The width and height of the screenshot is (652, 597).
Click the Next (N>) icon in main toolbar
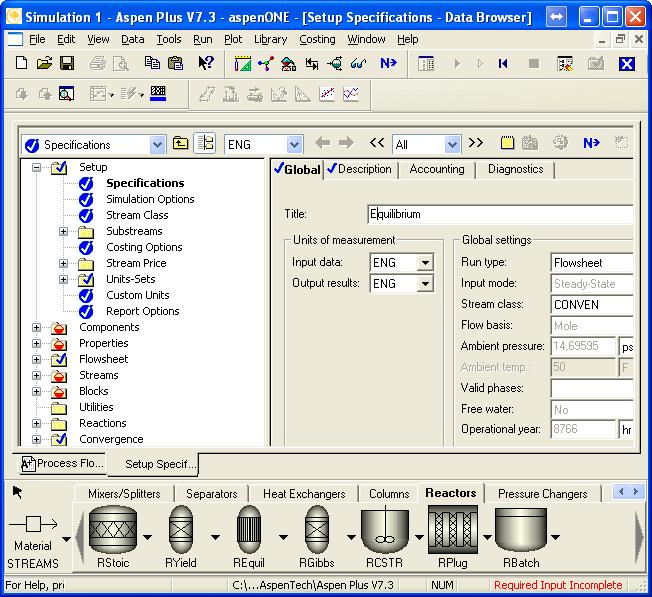pos(388,63)
